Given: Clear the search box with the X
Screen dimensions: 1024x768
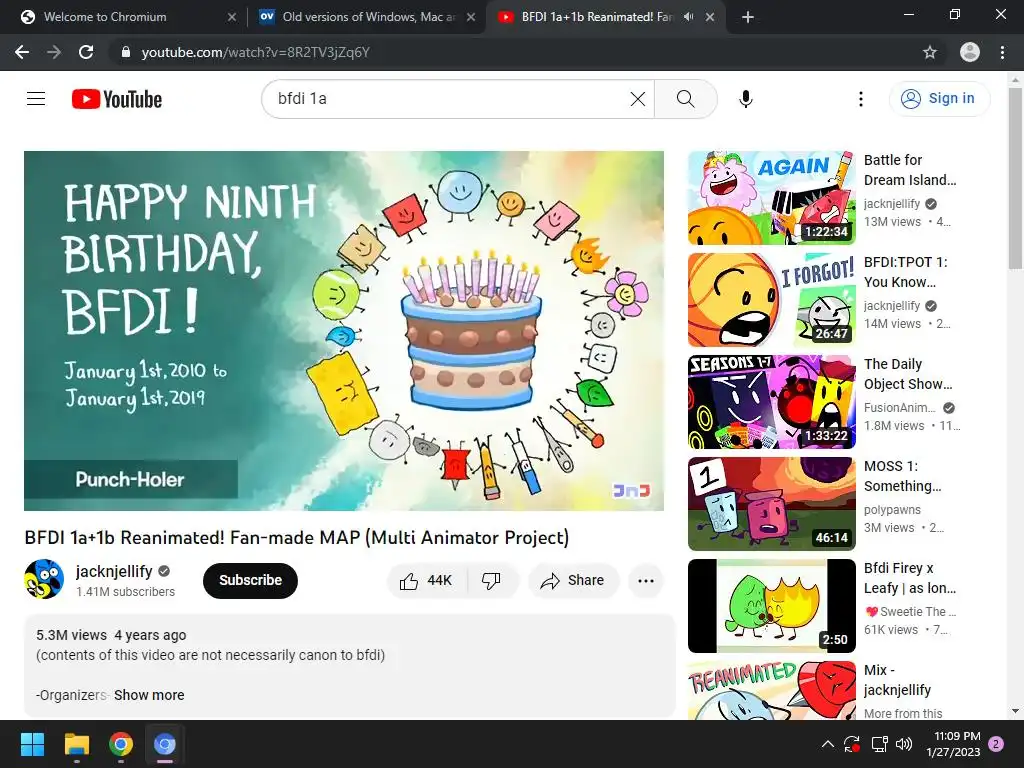Looking at the screenshot, I should coord(637,99).
